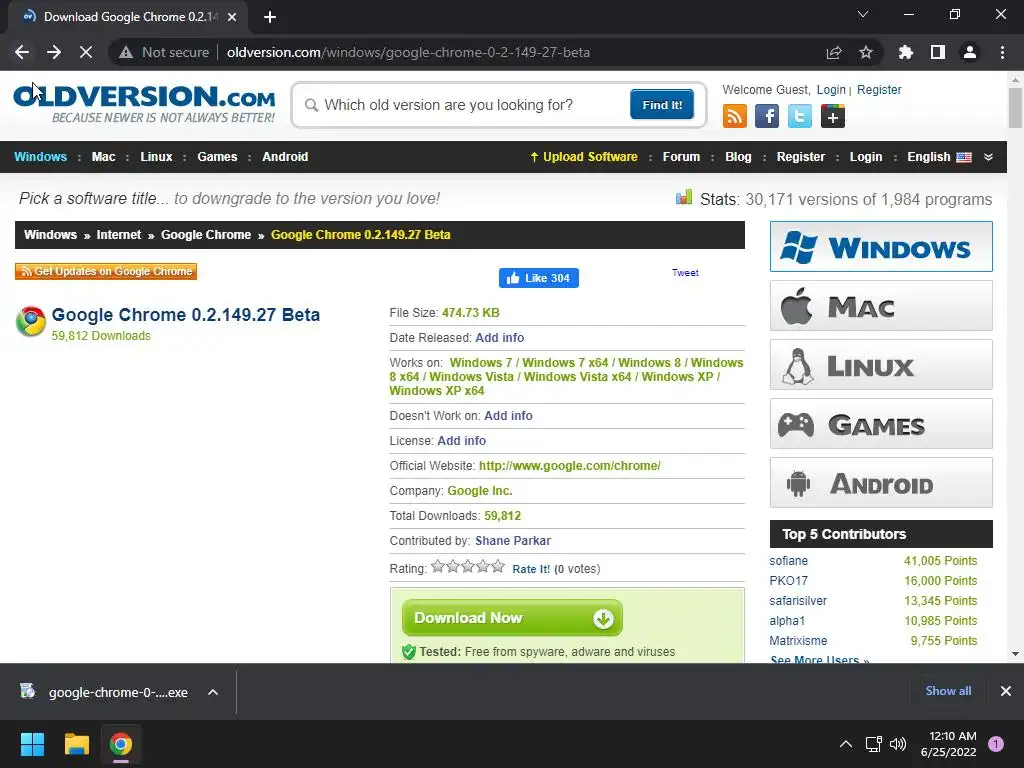Viewport: 1024px width, 768px height.
Task: Open contributor PKO17's profile
Action: point(788,581)
